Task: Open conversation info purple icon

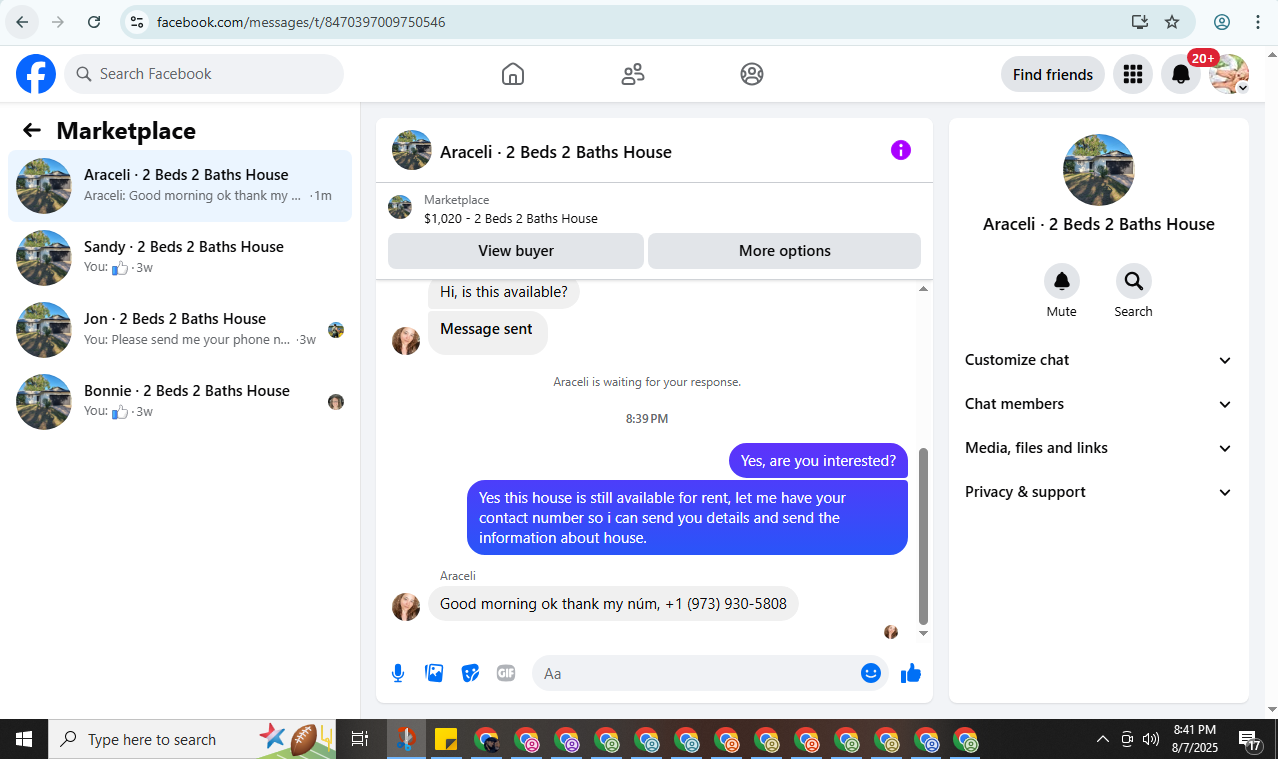Action: click(901, 150)
